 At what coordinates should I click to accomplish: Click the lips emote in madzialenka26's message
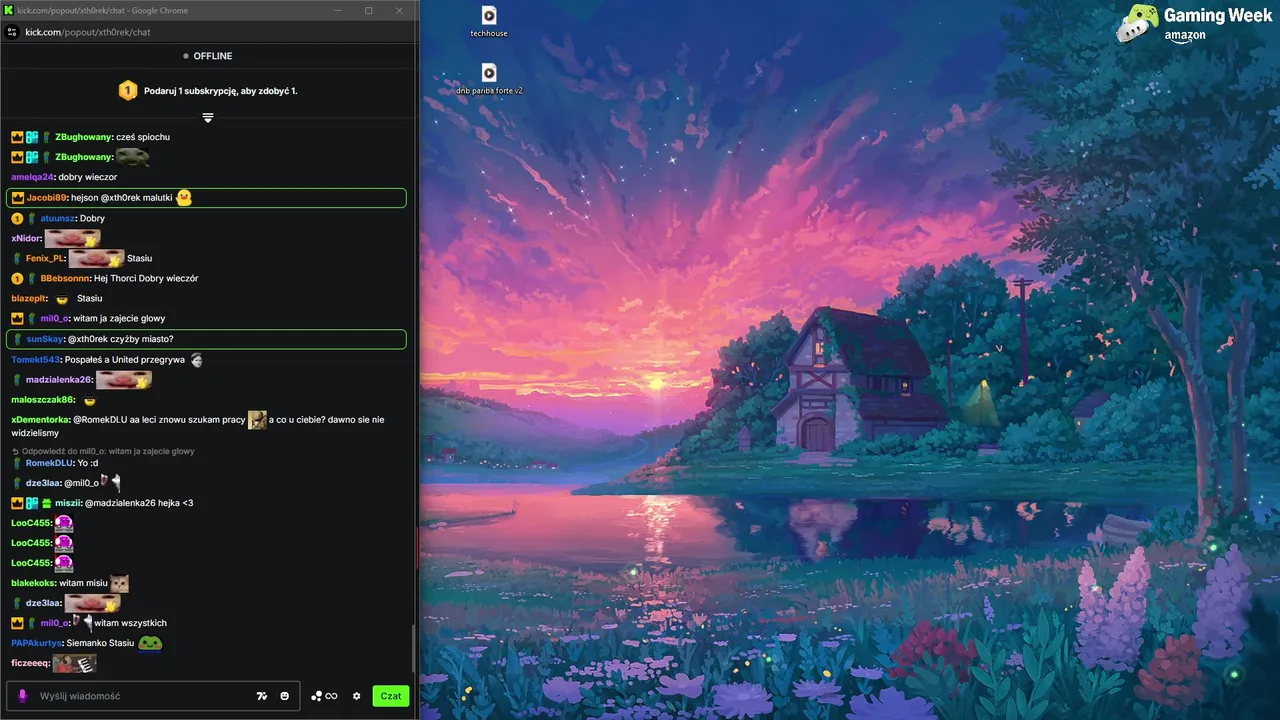coord(124,380)
